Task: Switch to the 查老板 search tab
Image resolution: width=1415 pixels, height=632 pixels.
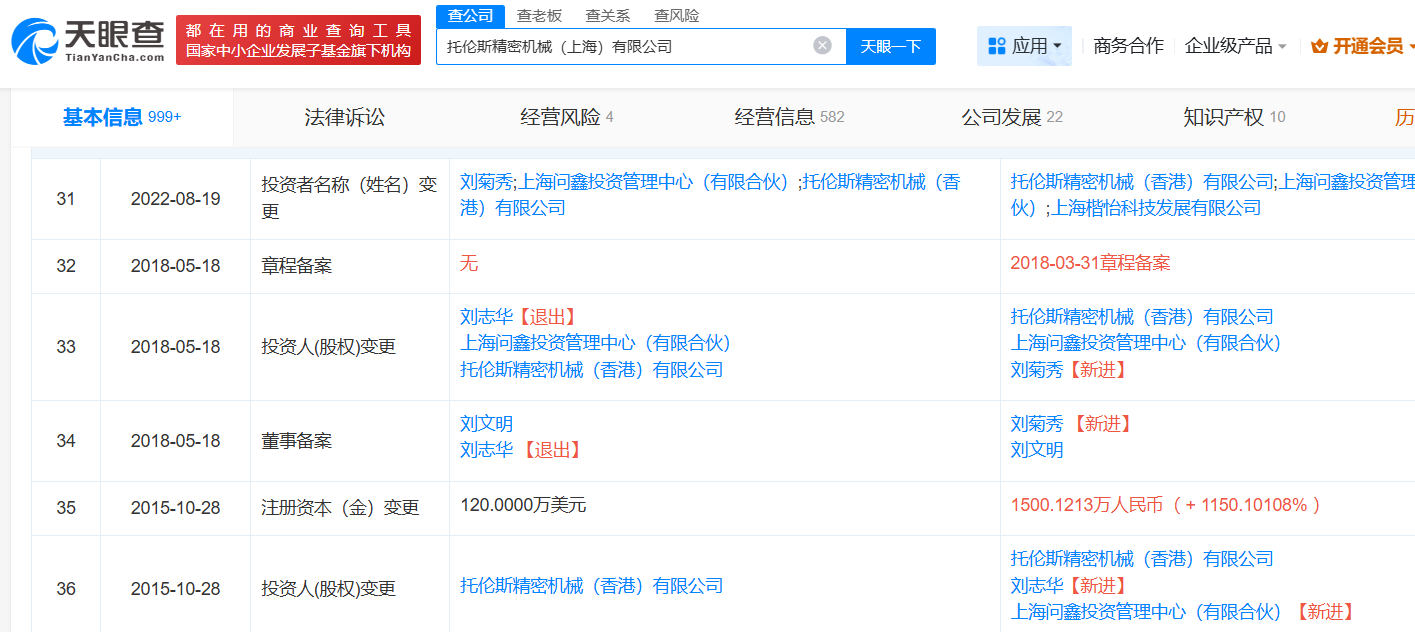Action: click(x=539, y=15)
